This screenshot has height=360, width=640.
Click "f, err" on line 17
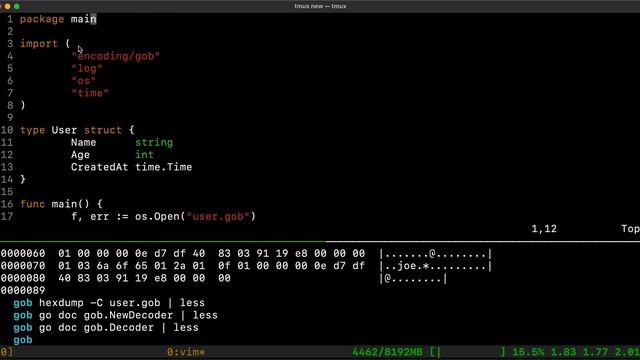tap(90, 216)
